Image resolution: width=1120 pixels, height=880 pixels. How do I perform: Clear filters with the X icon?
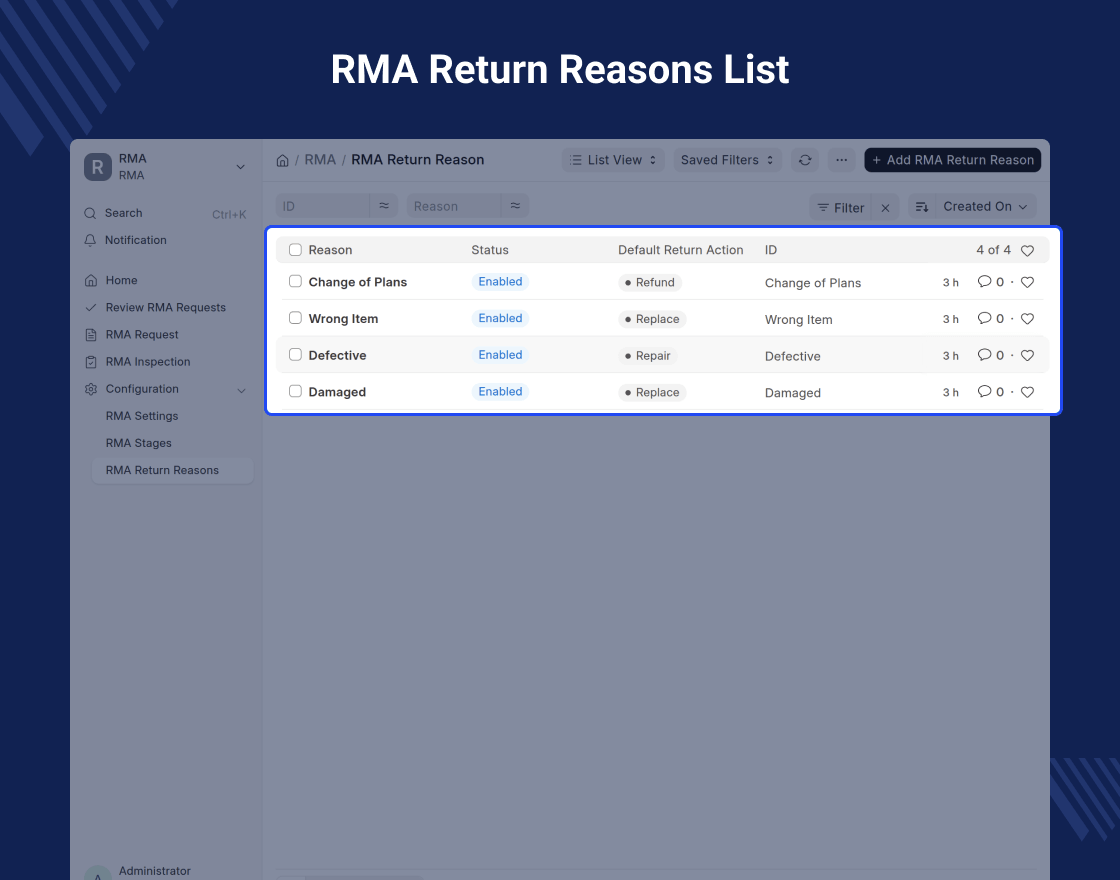(885, 208)
